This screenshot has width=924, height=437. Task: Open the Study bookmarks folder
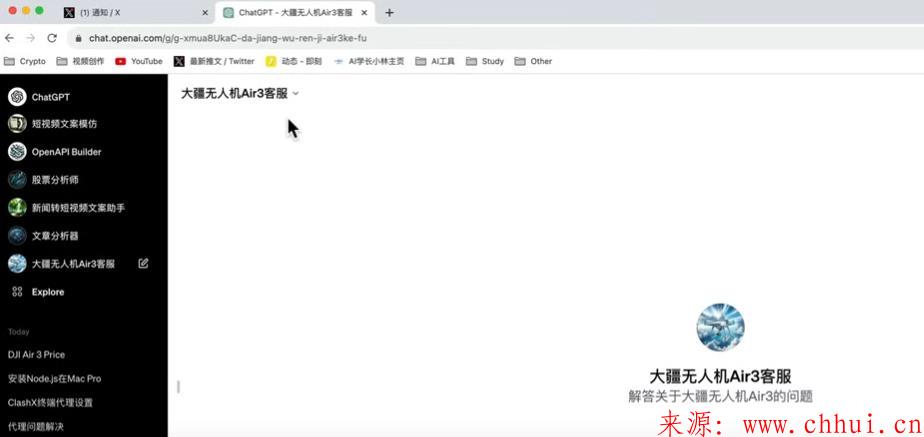[485, 61]
